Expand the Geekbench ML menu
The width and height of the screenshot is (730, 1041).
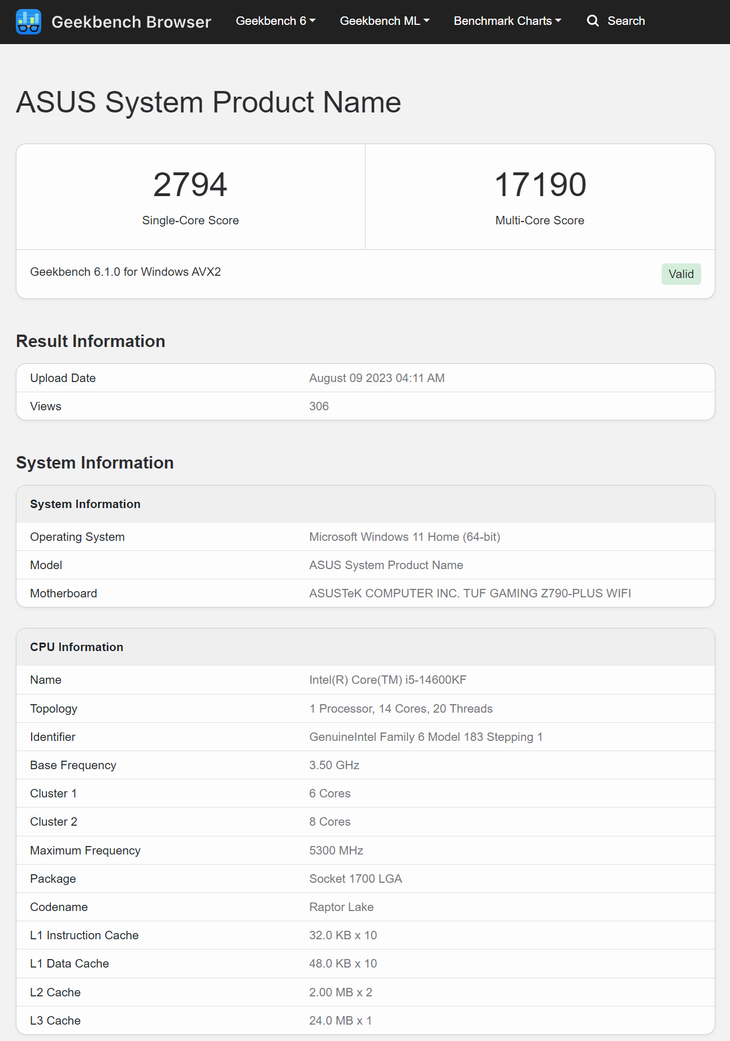point(384,21)
